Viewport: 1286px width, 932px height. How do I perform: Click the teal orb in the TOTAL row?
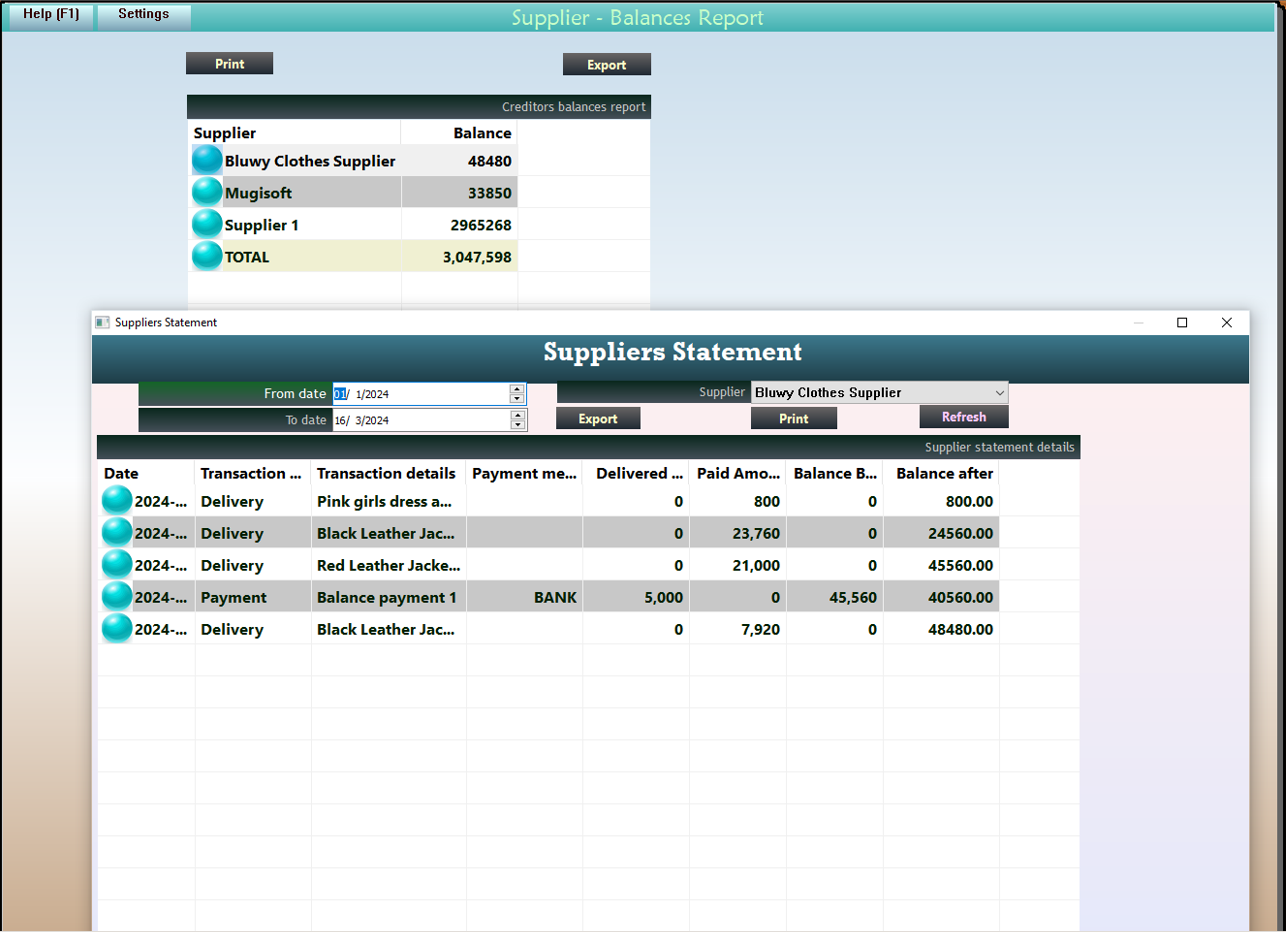(207, 256)
